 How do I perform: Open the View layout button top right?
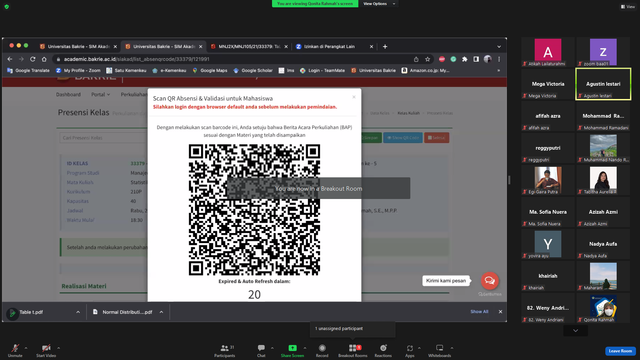pos(628,7)
